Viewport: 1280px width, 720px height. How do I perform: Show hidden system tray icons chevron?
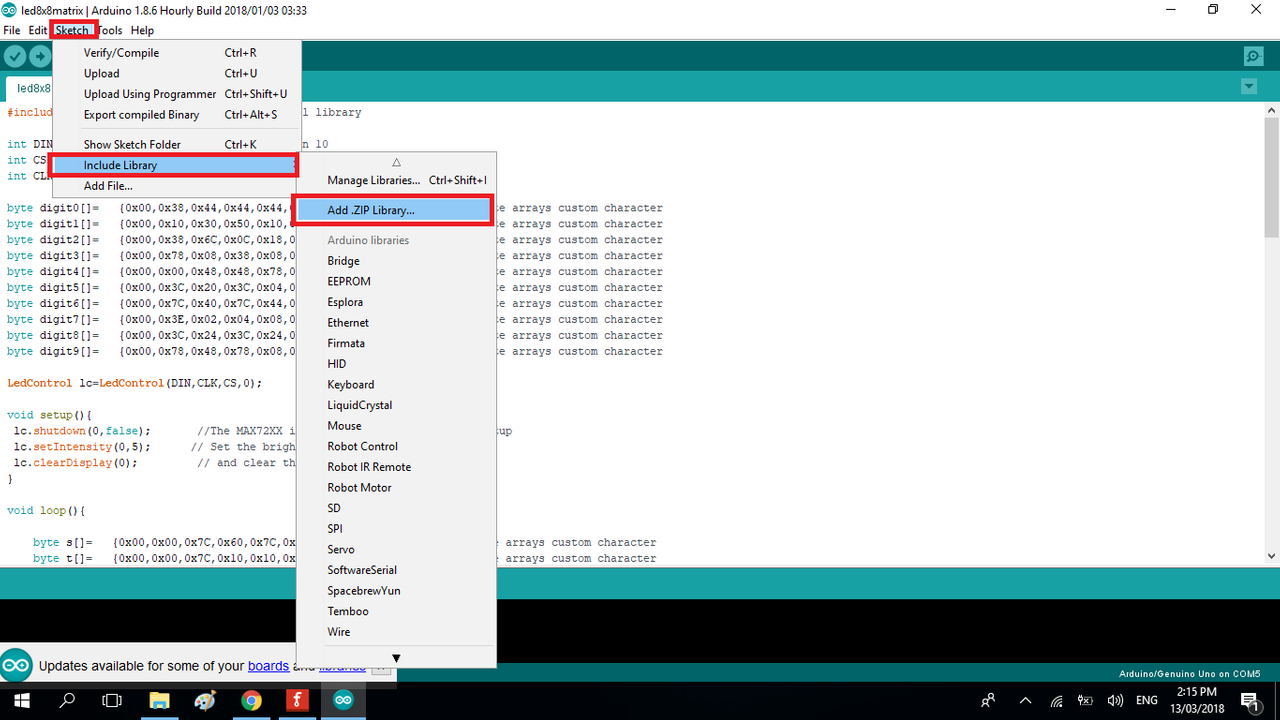pyautogui.click(x=1025, y=700)
